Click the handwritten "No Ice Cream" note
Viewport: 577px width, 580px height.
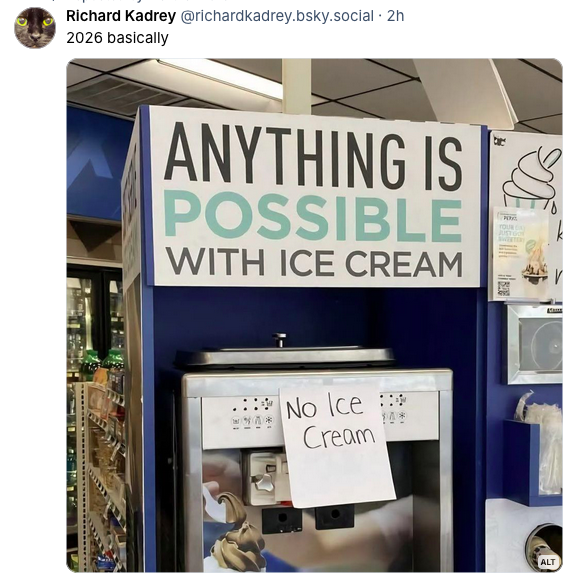tap(337, 445)
